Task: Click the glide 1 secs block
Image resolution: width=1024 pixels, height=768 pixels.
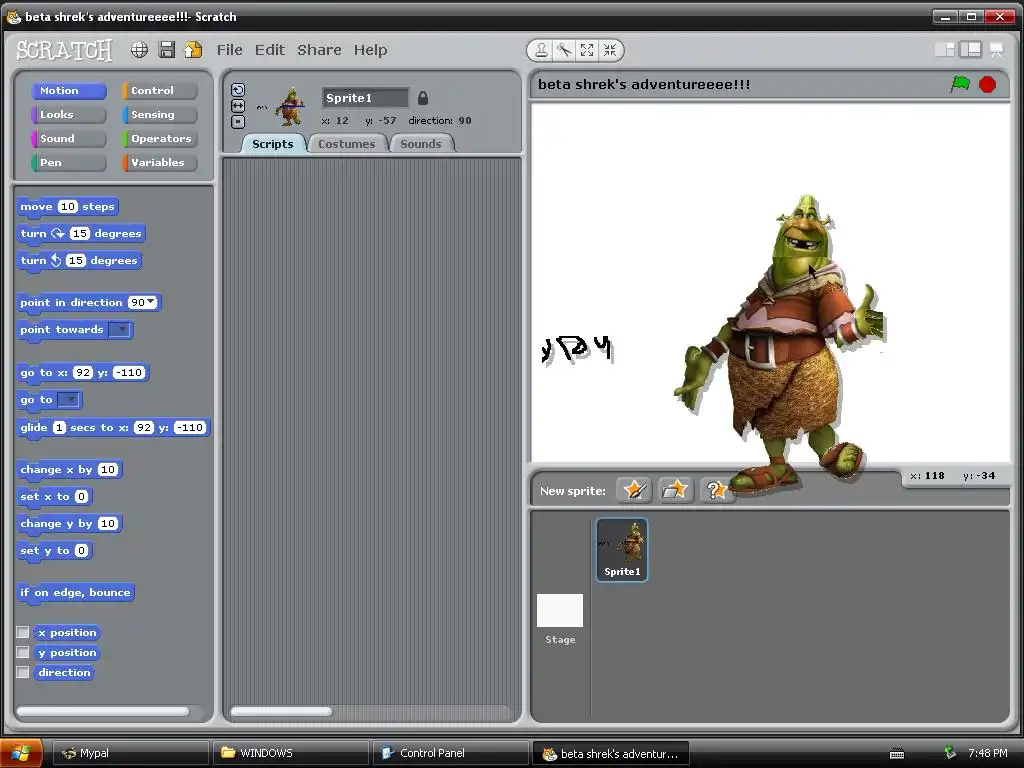Action: coord(113,427)
